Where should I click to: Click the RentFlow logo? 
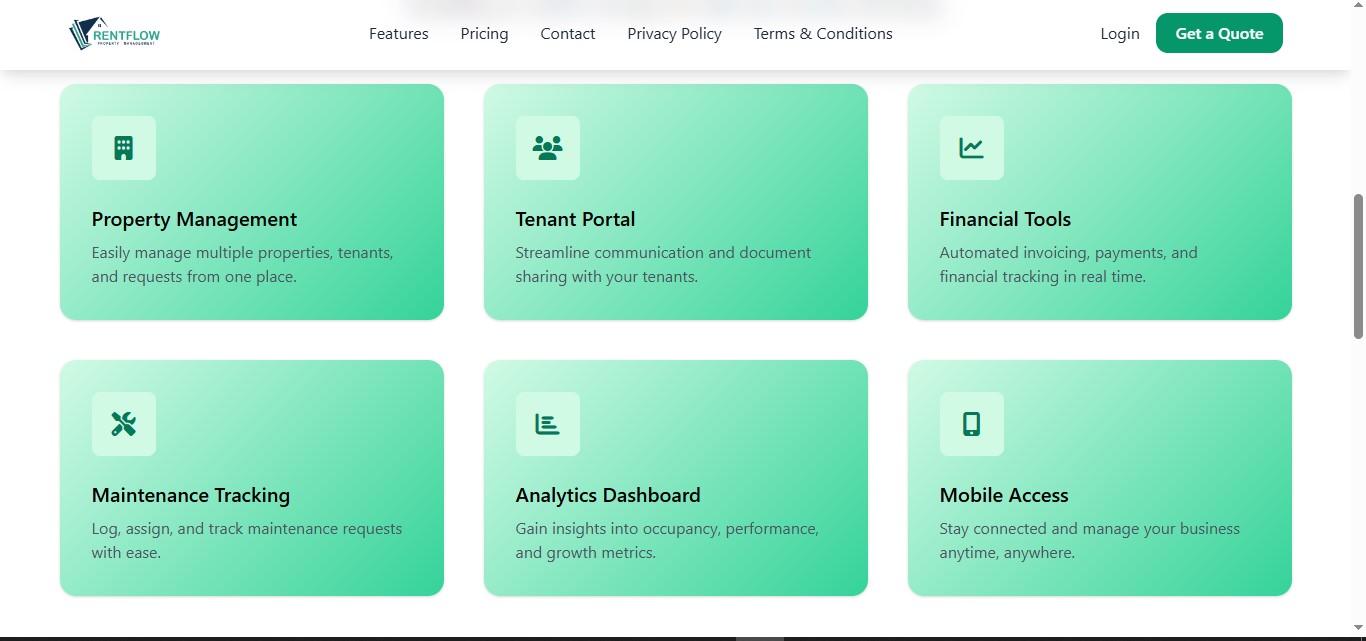[x=113, y=33]
